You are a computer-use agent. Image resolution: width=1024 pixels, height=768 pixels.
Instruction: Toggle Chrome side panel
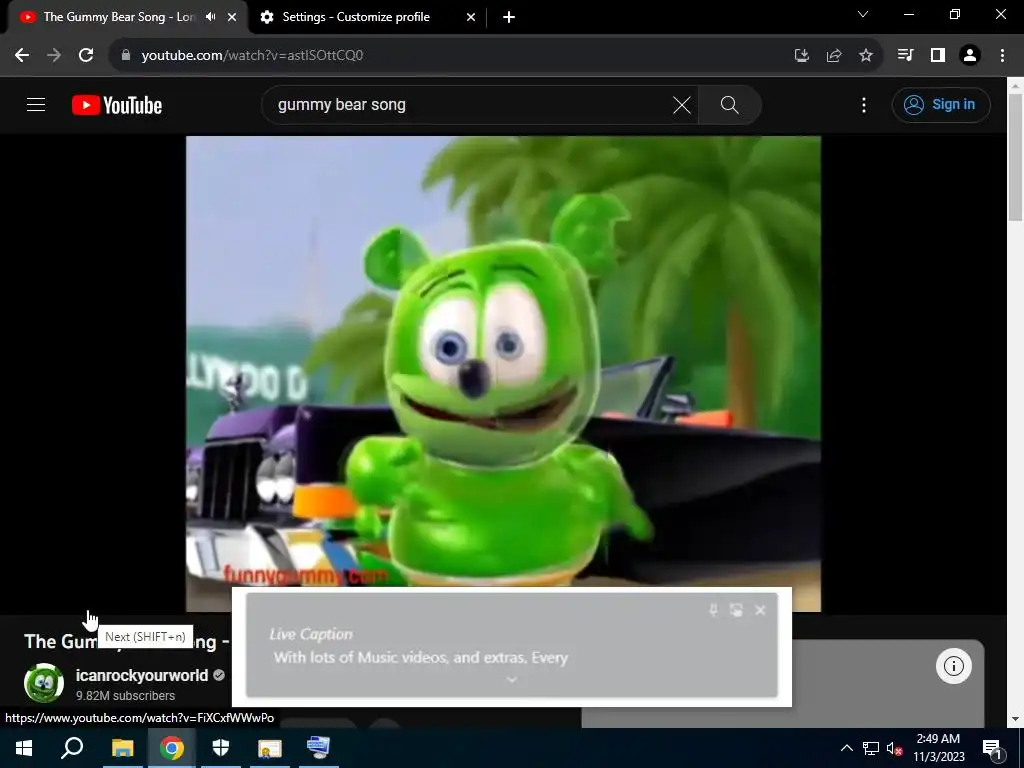938,56
